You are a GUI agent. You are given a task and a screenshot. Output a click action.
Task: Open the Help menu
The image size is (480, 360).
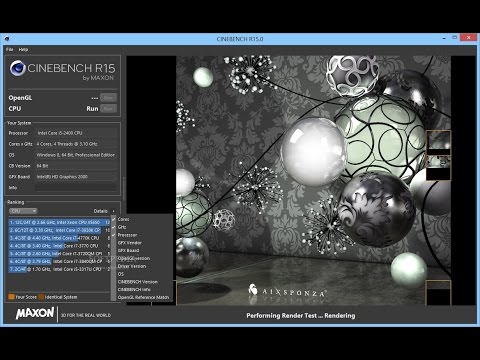coord(23,49)
